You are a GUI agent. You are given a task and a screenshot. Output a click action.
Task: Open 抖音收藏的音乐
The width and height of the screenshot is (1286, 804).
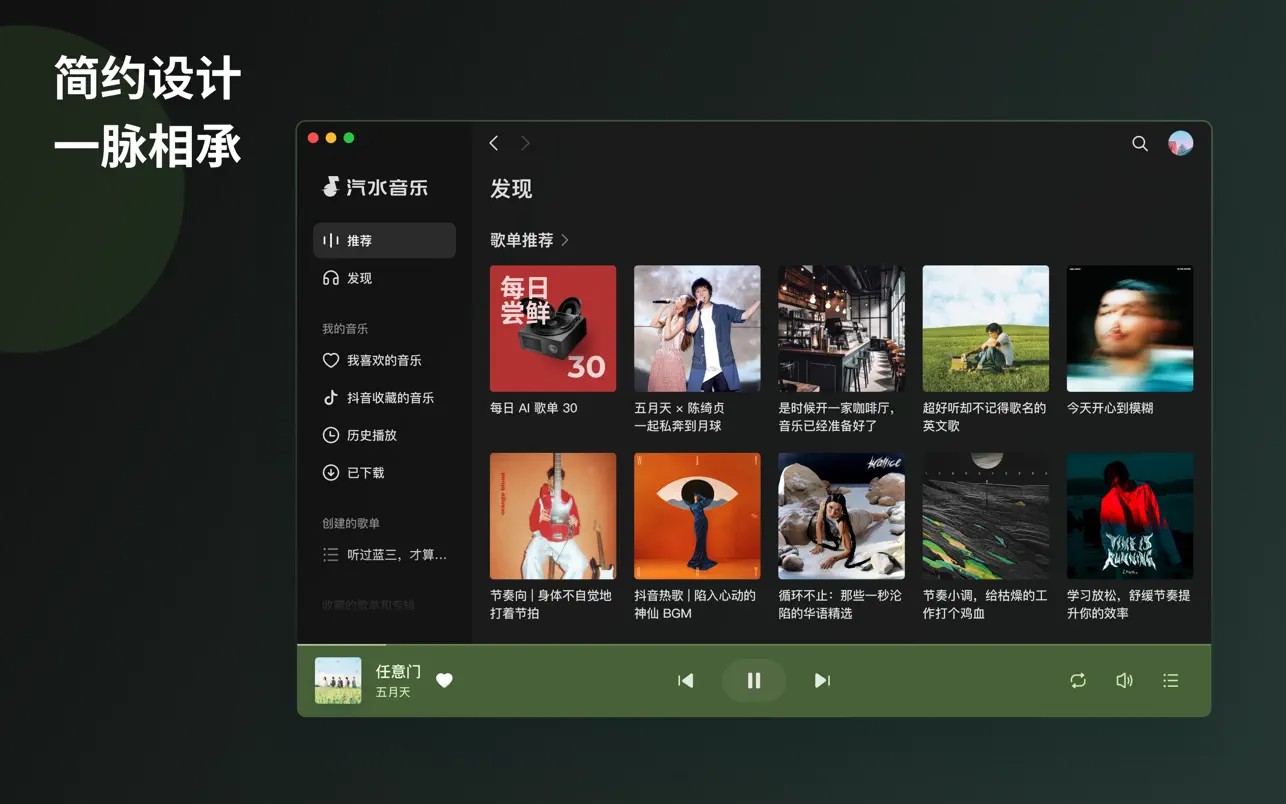384,398
